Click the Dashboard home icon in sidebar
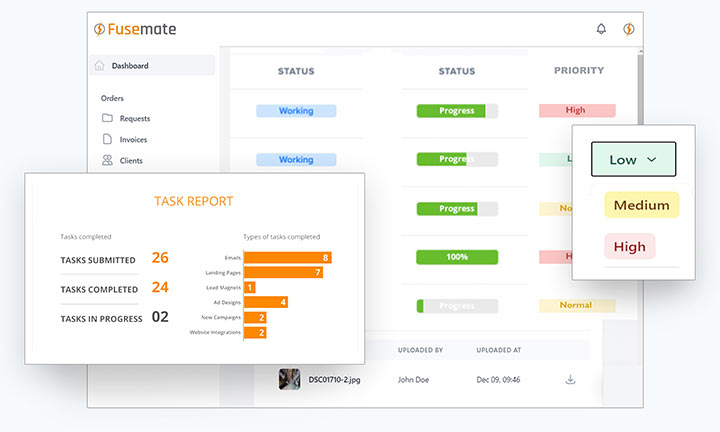The height and width of the screenshot is (432, 720). tap(99, 66)
